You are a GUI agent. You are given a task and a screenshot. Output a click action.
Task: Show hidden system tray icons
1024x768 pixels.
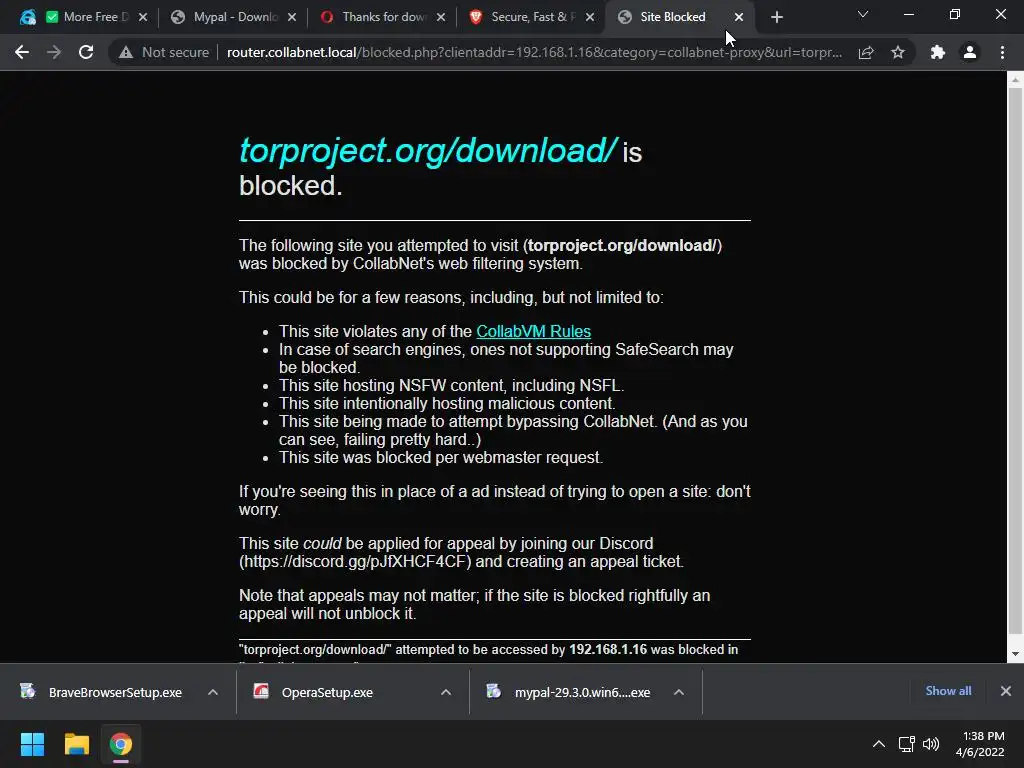pos(879,744)
